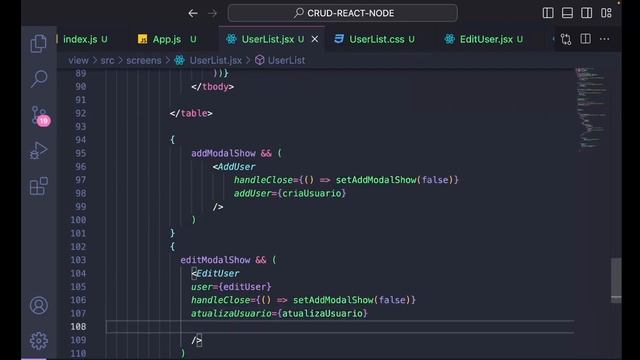Image resolution: width=640 pixels, height=360 pixels.
Task: Switch to the UserList.css tab
Action: [x=376, y=39]
